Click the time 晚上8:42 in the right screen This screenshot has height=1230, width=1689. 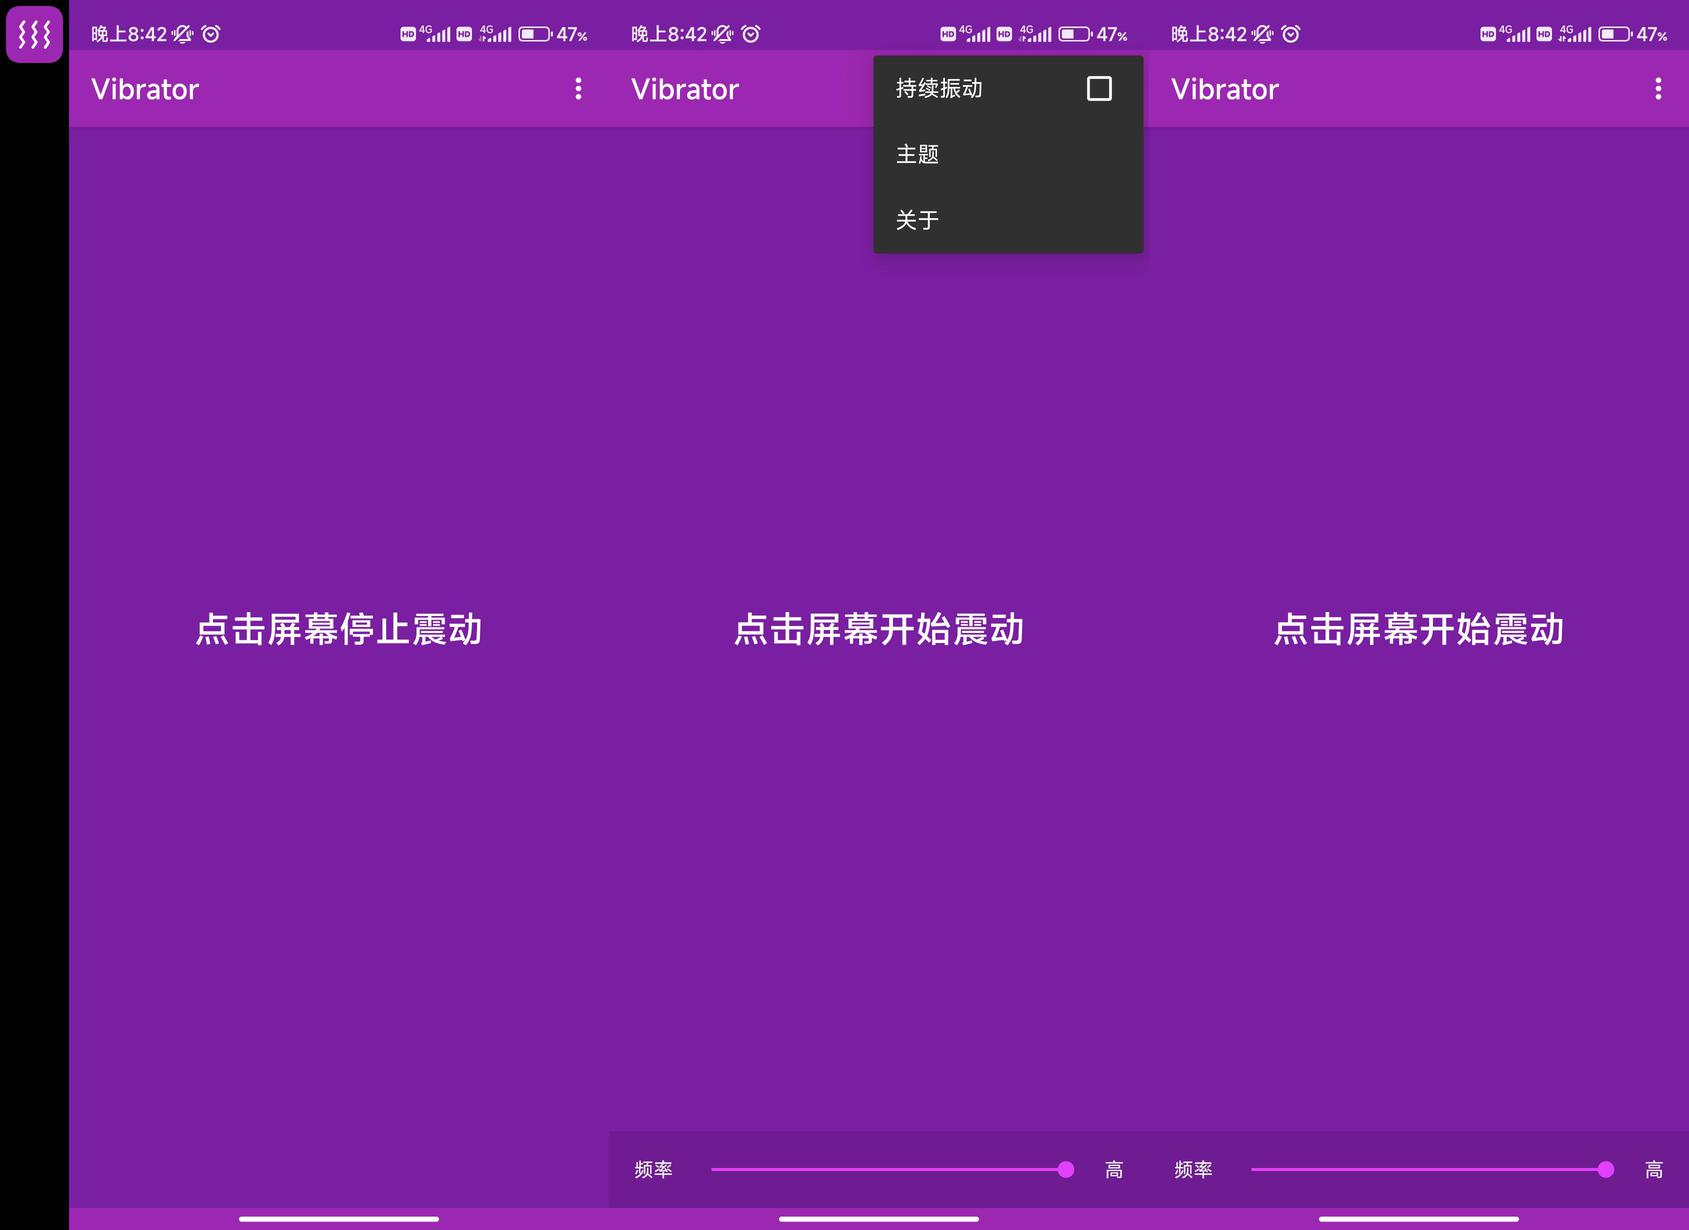pos(1209,34)
